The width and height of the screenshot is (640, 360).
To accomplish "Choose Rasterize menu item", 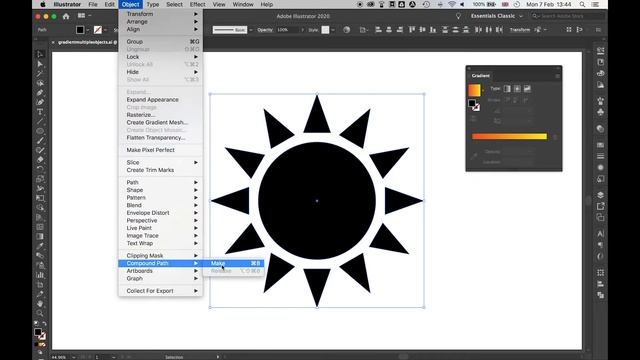I will 160,115.
